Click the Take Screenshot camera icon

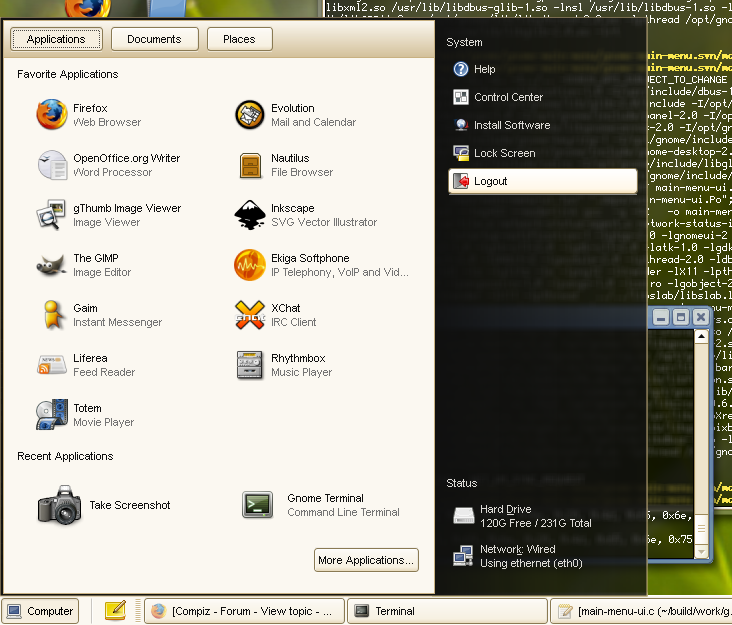tap(60, 505)
